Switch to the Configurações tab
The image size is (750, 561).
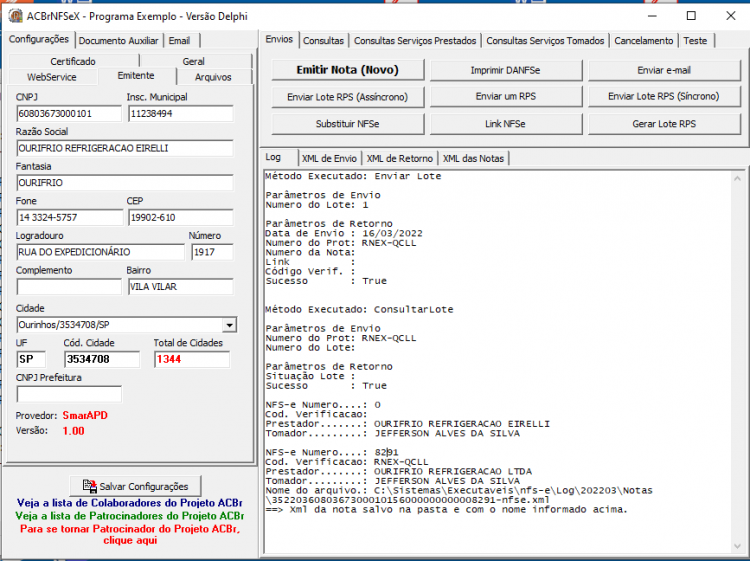[39, 39]
